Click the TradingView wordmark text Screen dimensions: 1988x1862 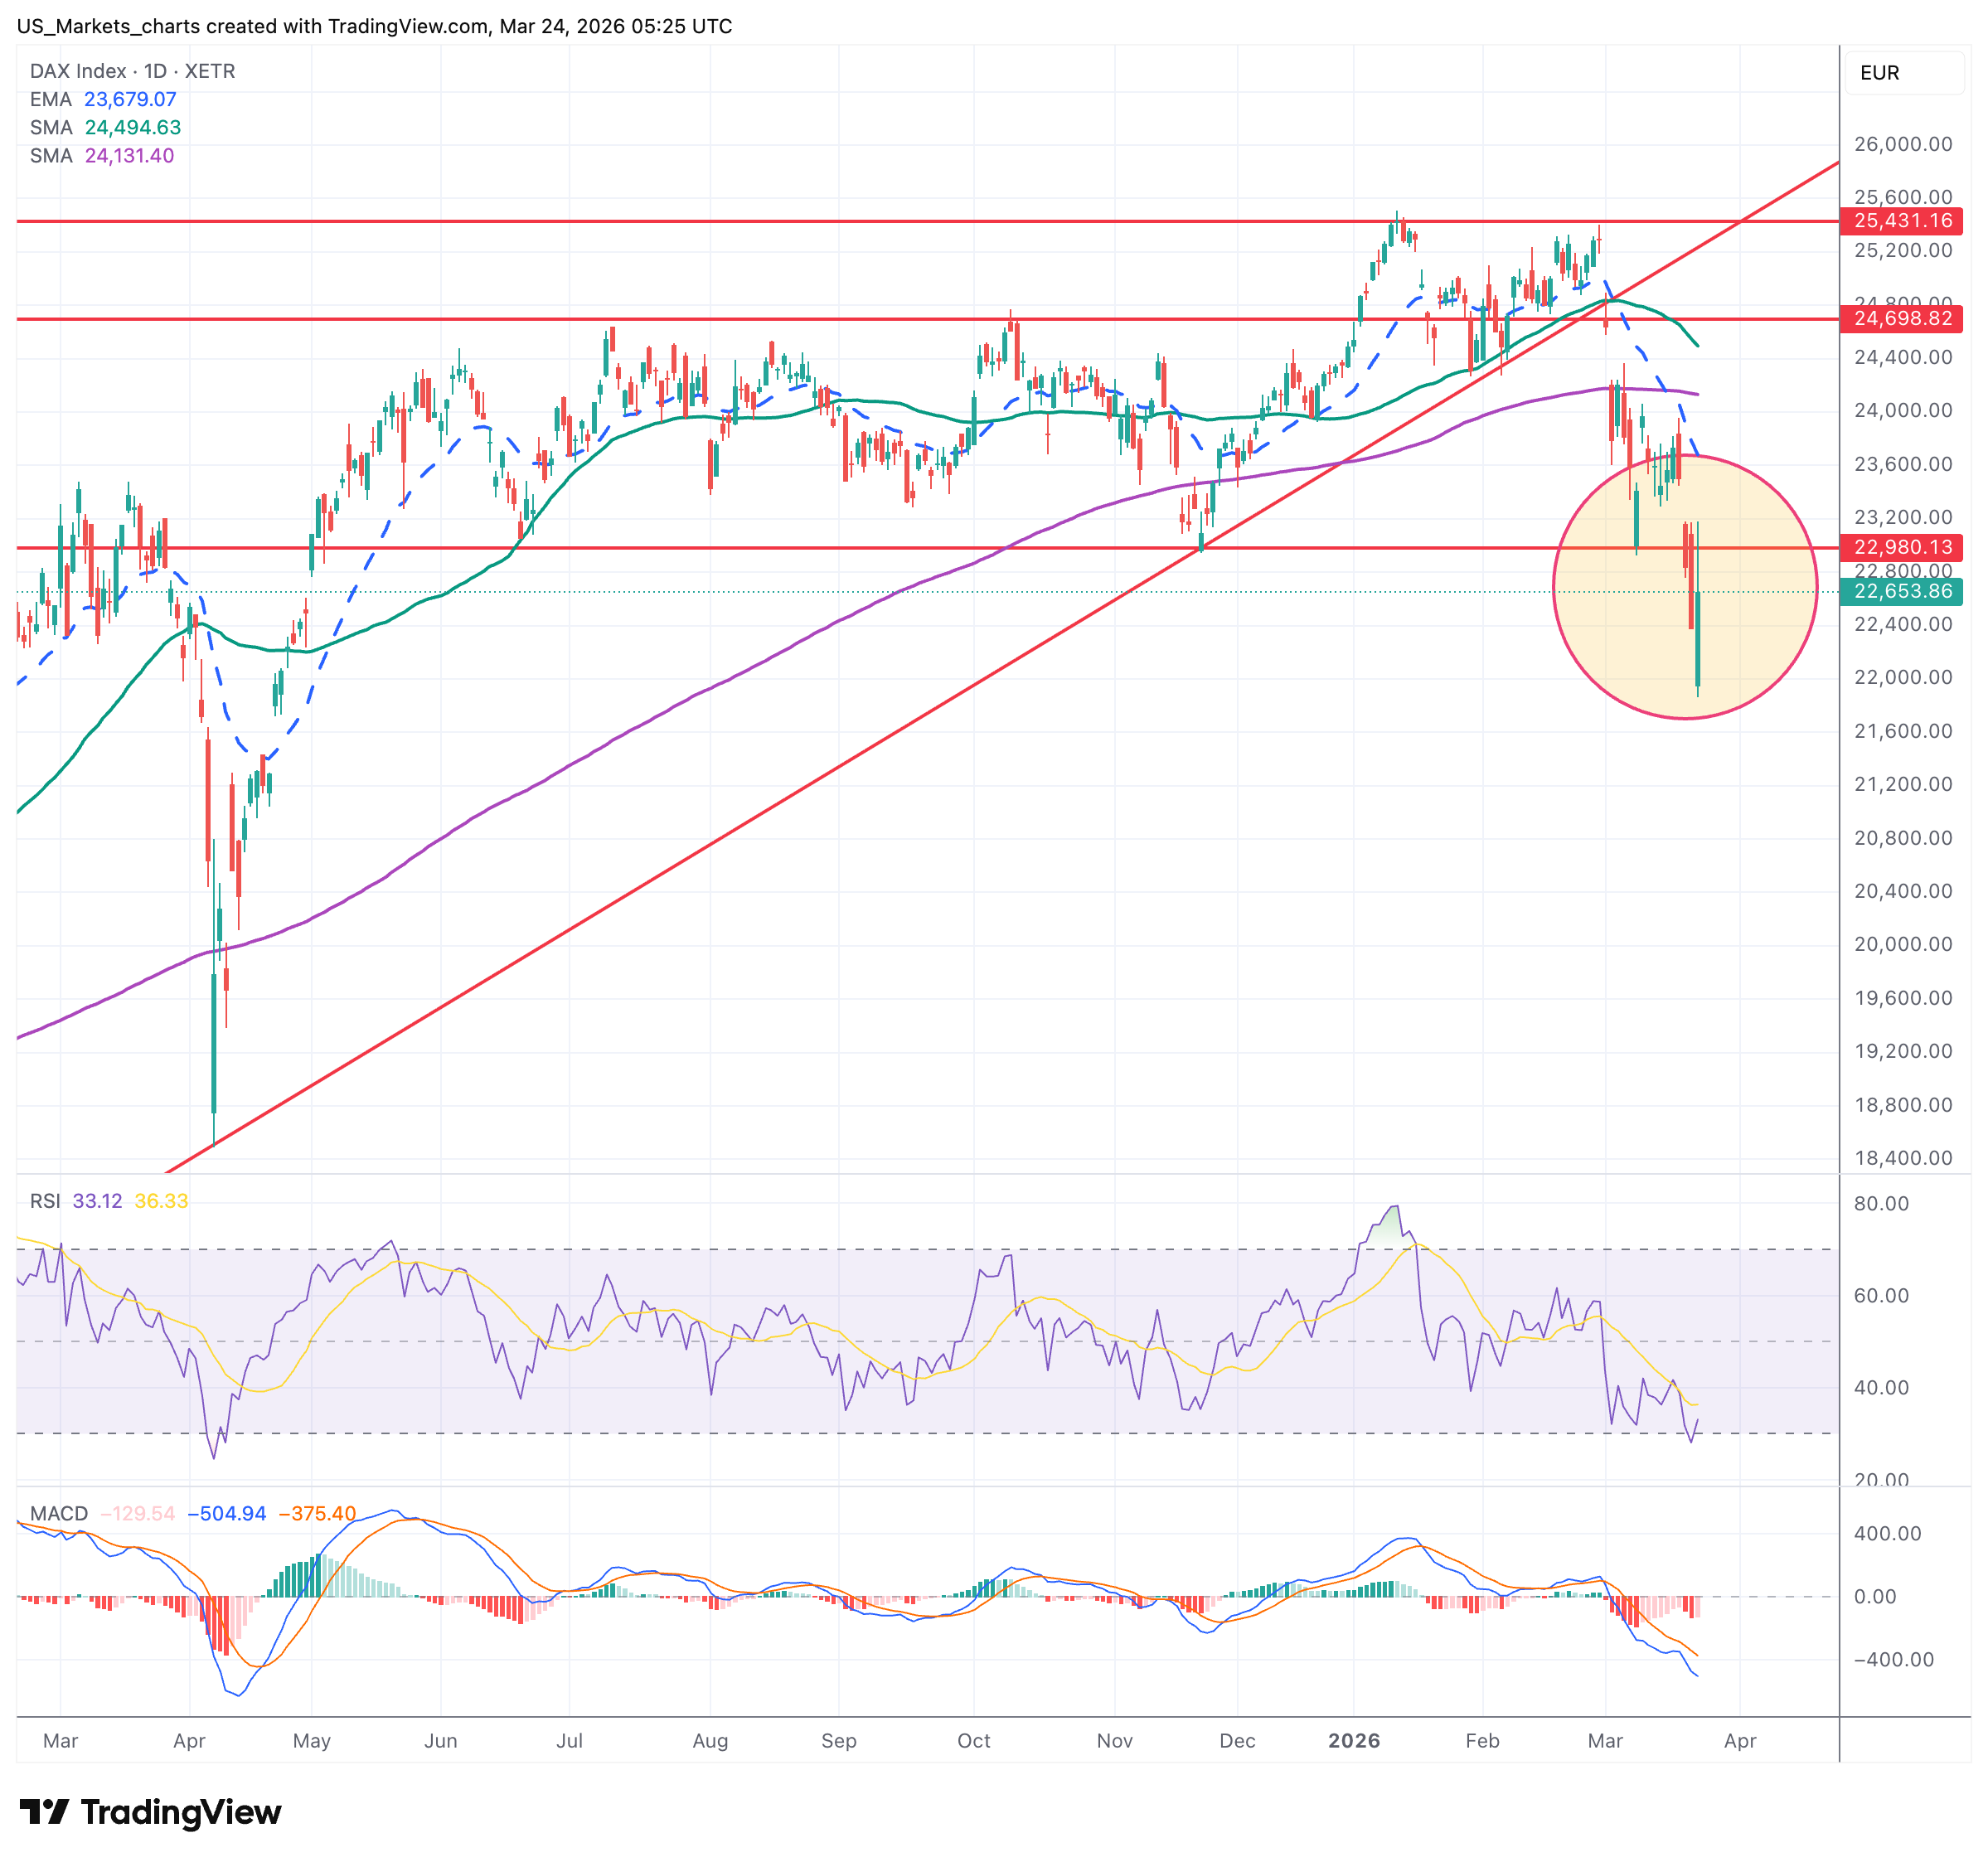tap(181, 1812)
